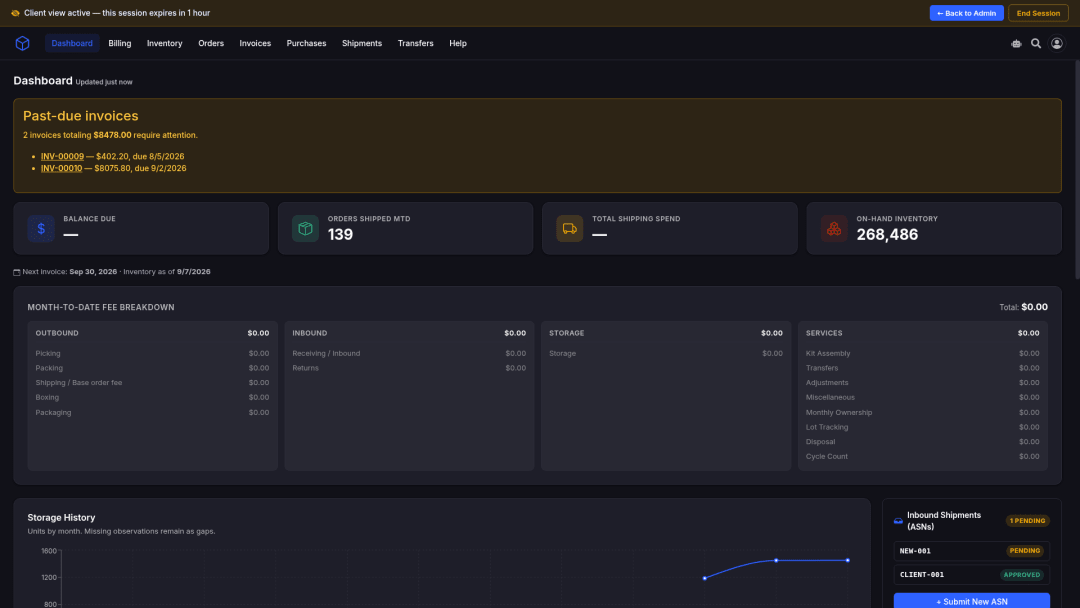Click the APPROVED badge on CLIENT-001
1080x608 pixels.
pyautogui.click(x=1021, y=574)
